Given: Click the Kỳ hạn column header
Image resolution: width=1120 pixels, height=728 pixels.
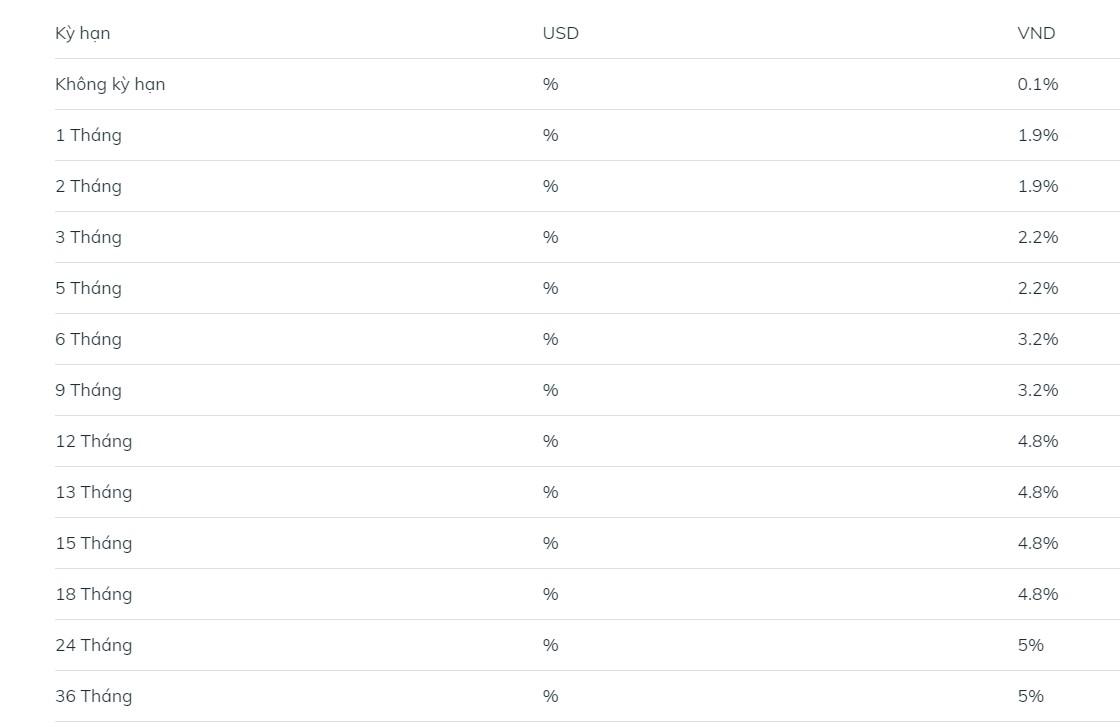Looking at the screenshot, I should 83,34.
